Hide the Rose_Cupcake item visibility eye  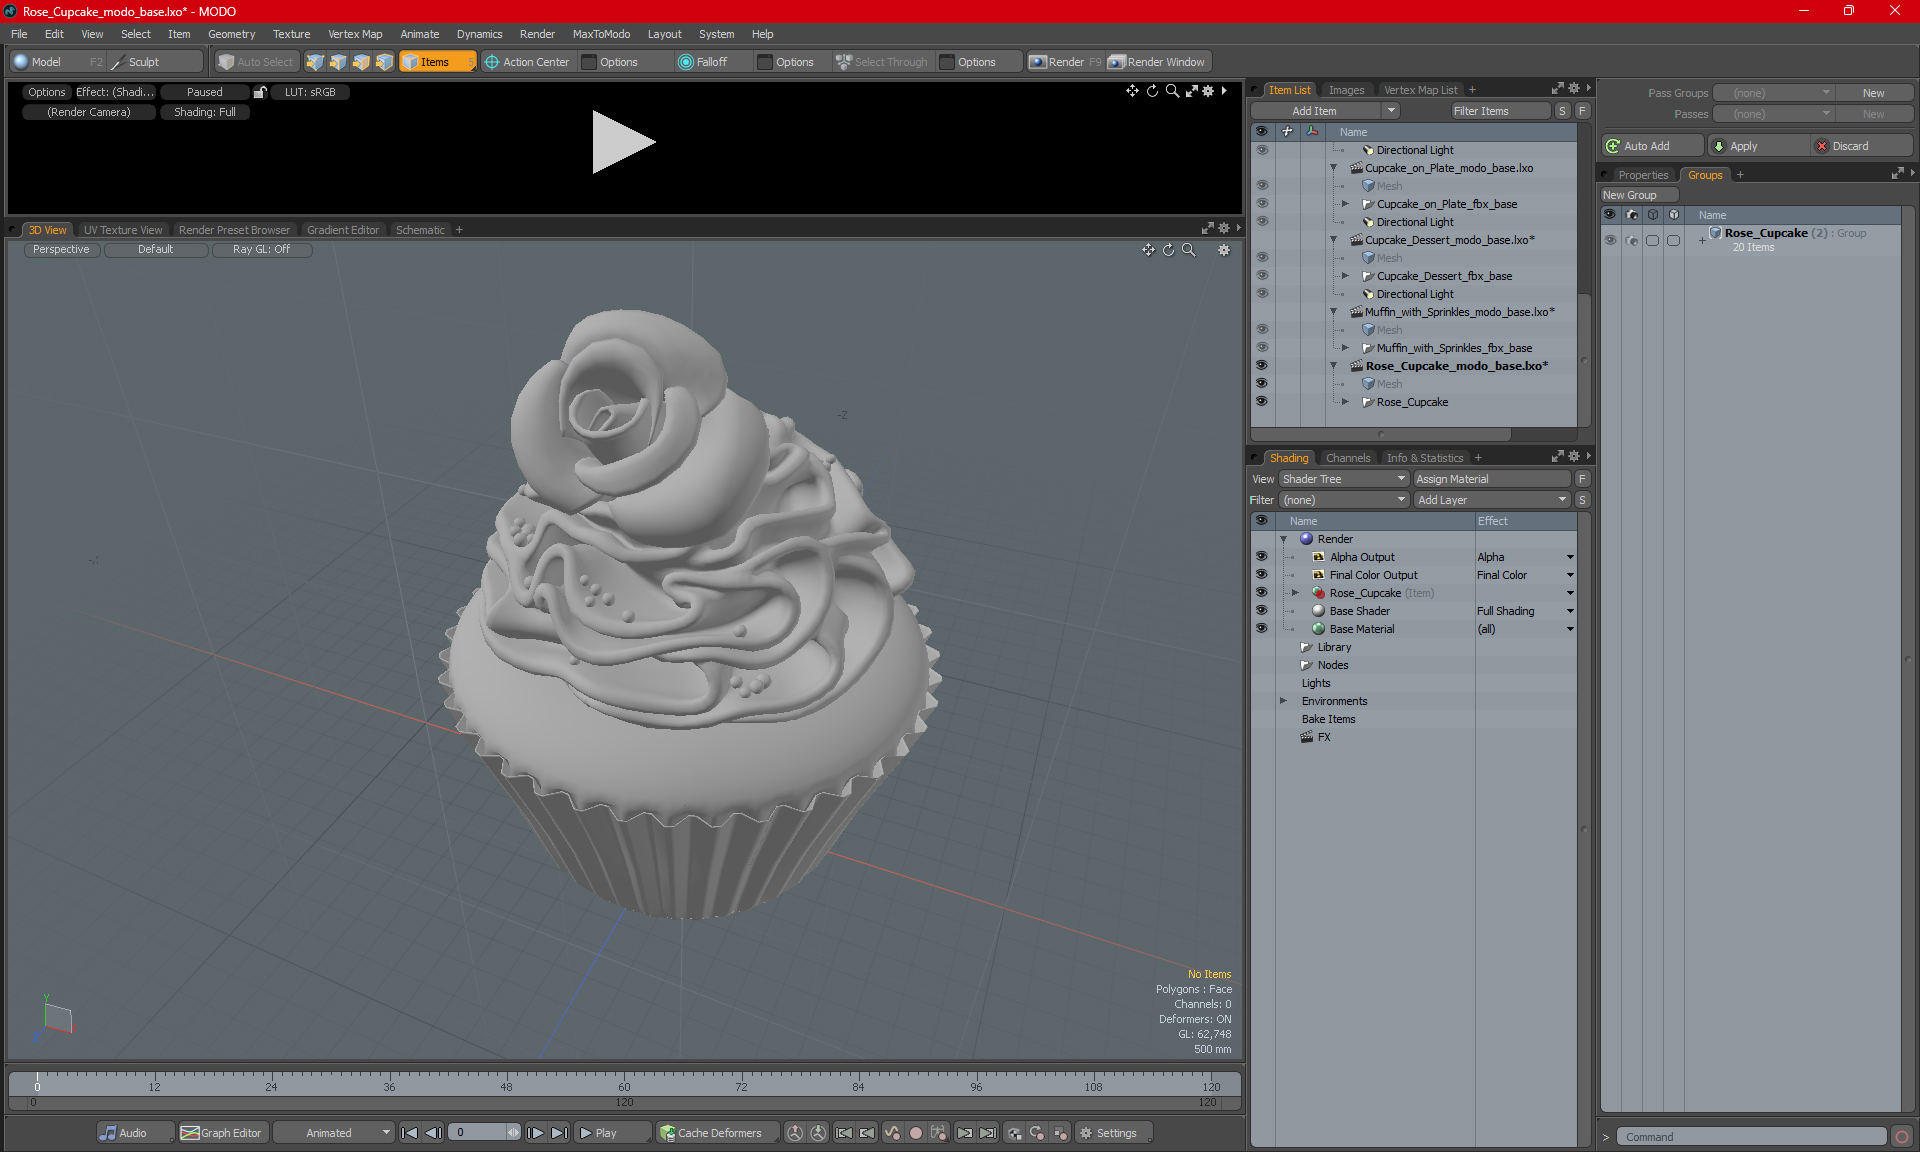click(x=1261, y=402)
